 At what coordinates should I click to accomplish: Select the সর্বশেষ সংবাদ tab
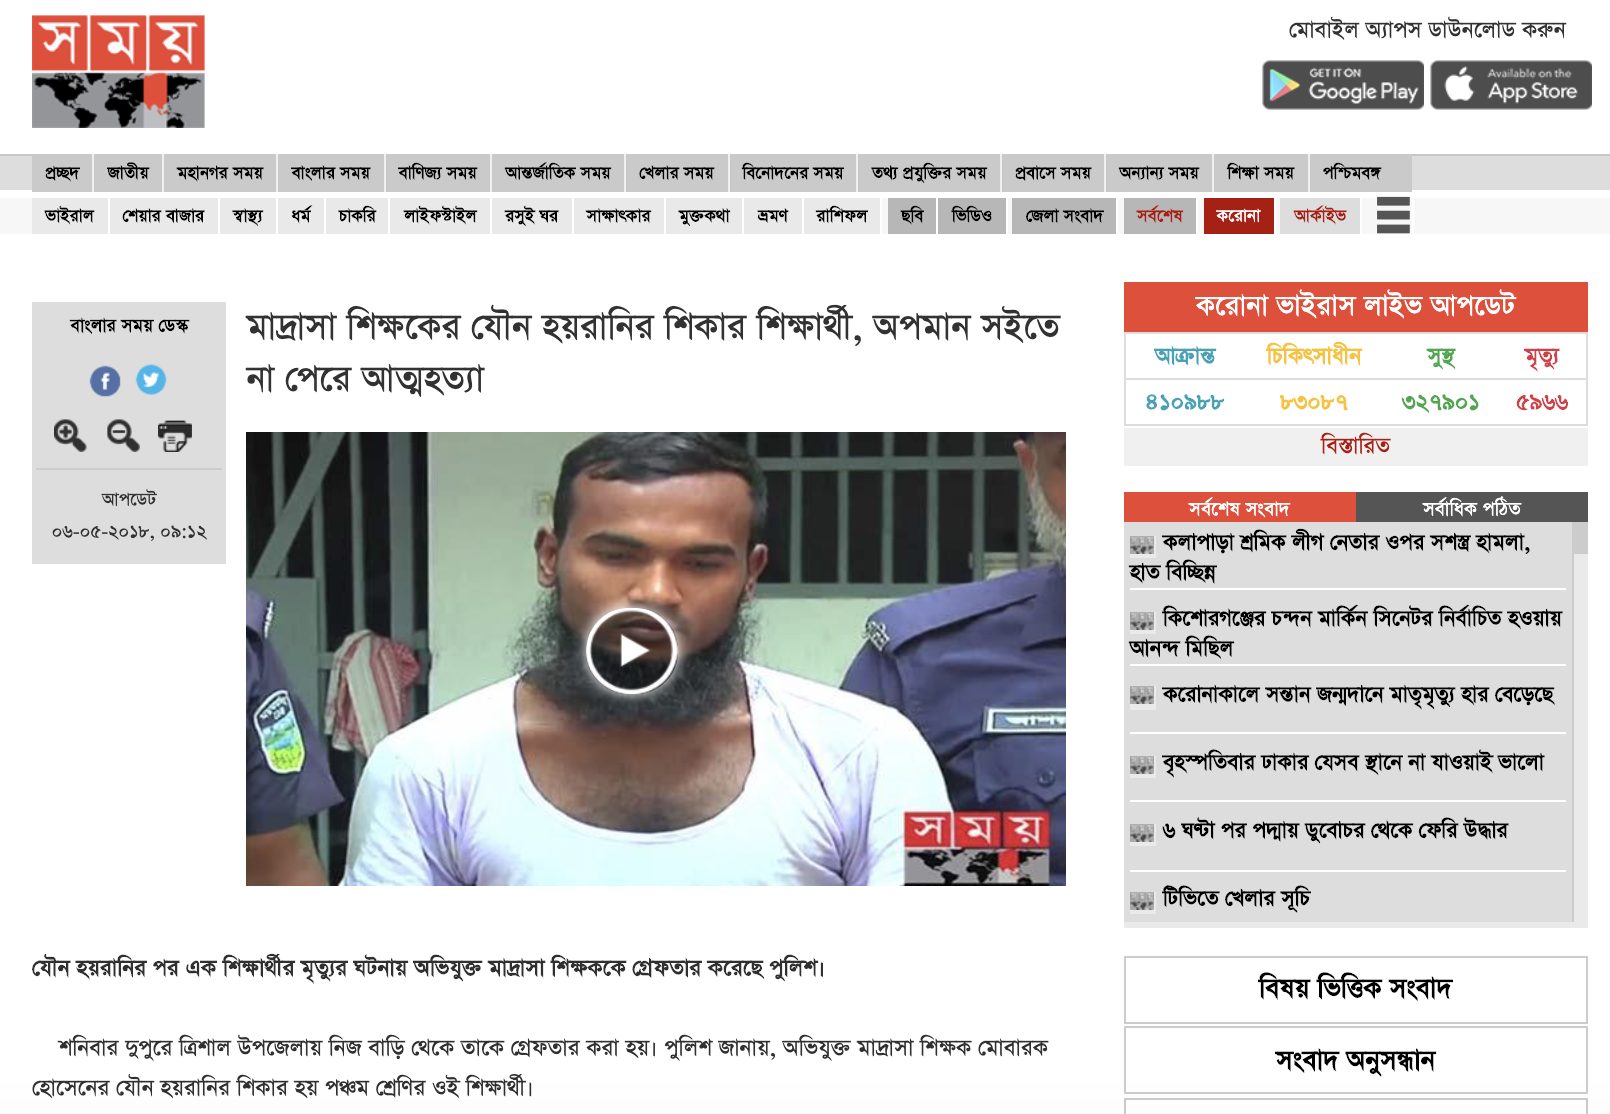(1240, 507)
